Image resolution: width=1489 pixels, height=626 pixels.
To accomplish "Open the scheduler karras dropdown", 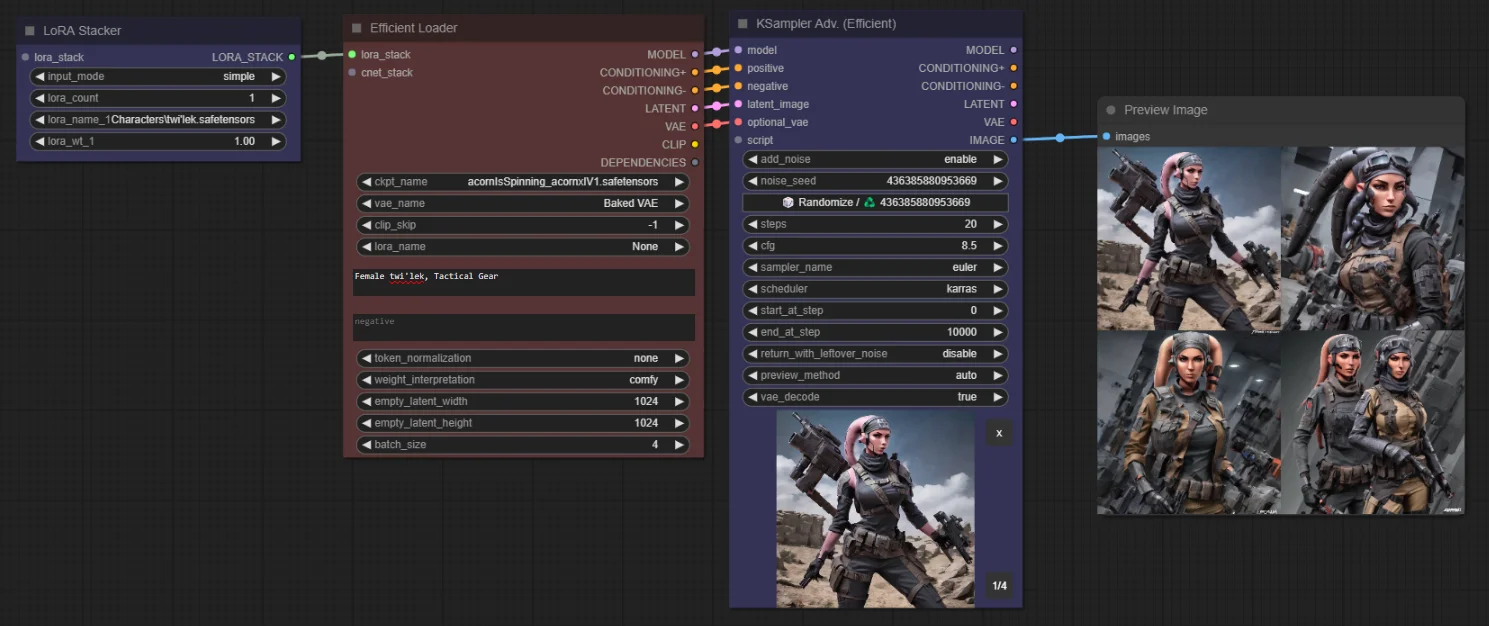I will (x=875, y=289).
